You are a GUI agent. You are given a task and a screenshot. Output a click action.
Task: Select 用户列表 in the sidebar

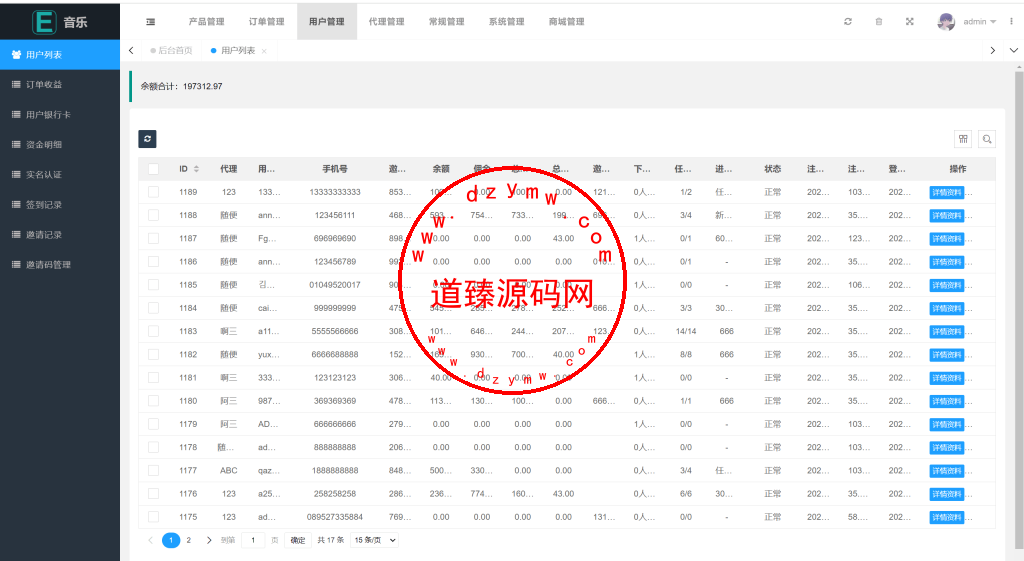coord(60,55)
